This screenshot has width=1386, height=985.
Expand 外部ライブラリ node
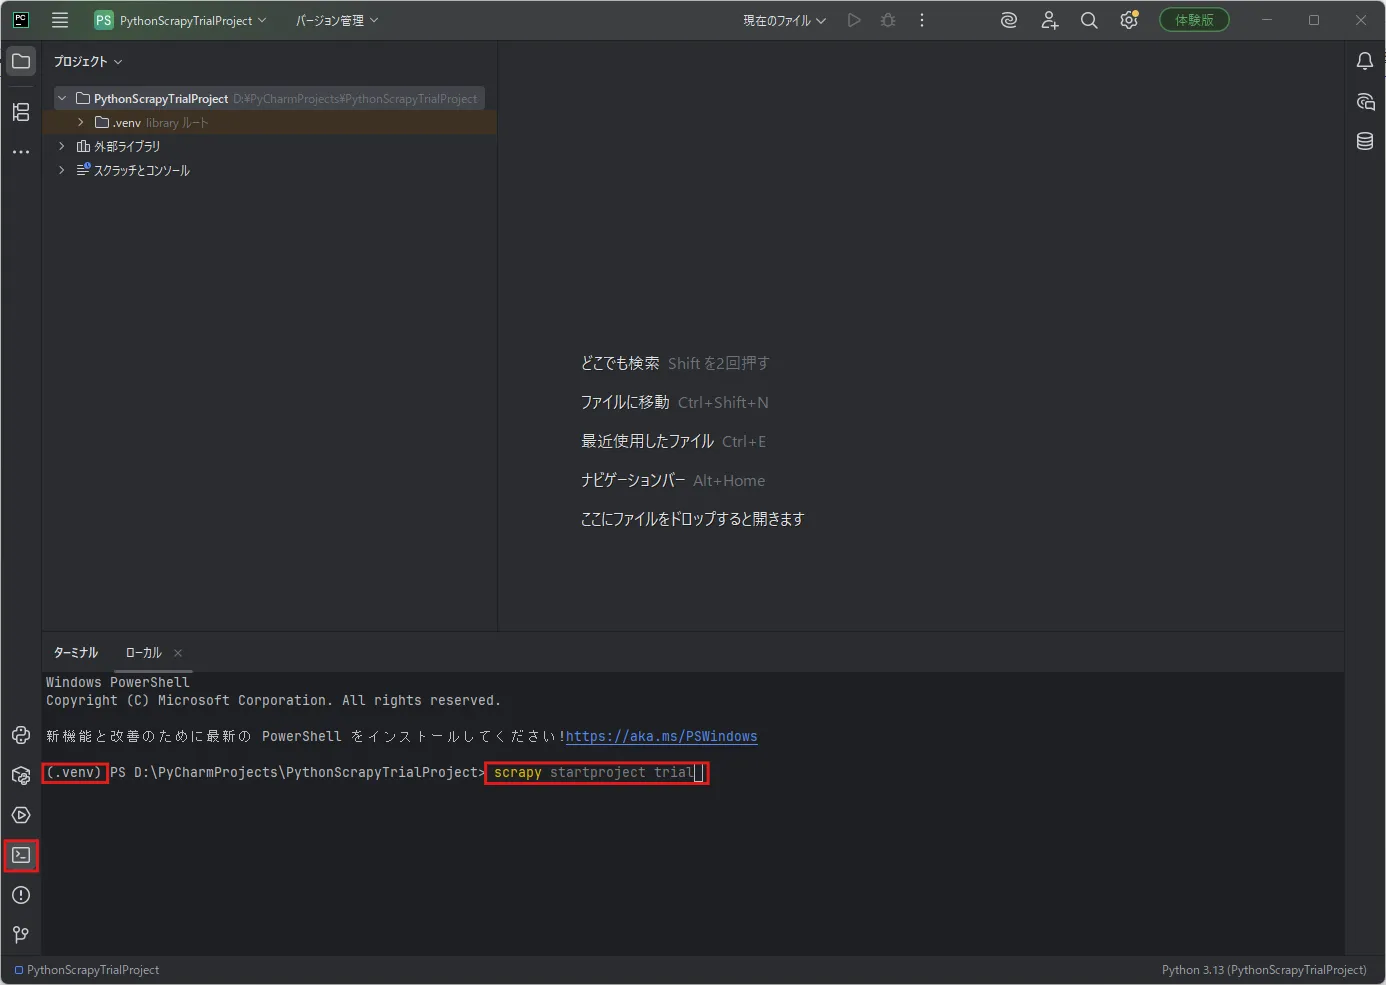(62, 146)
